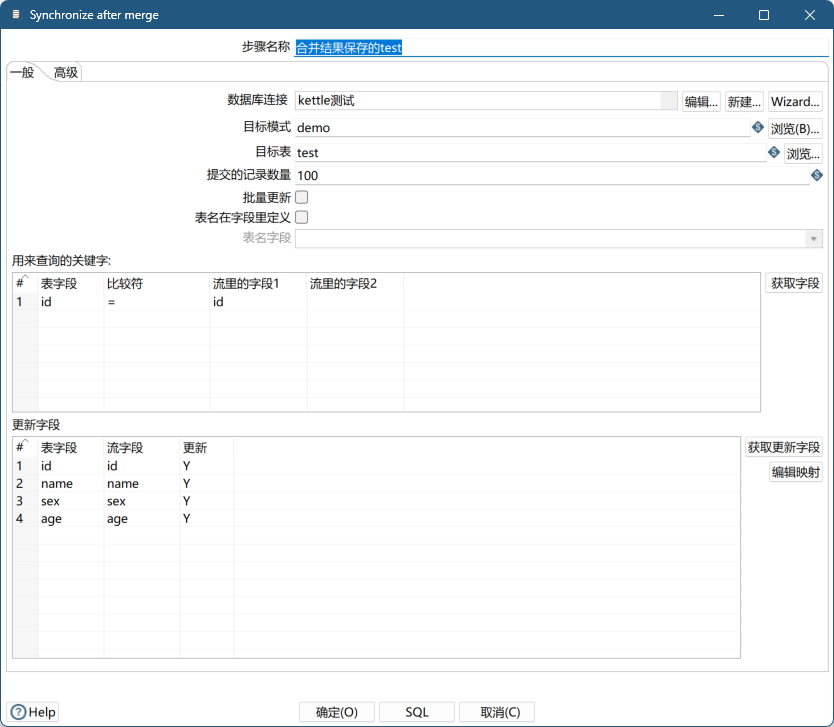Click 获取更新字段 button
834x727 pixels.
tap(783, 447)
